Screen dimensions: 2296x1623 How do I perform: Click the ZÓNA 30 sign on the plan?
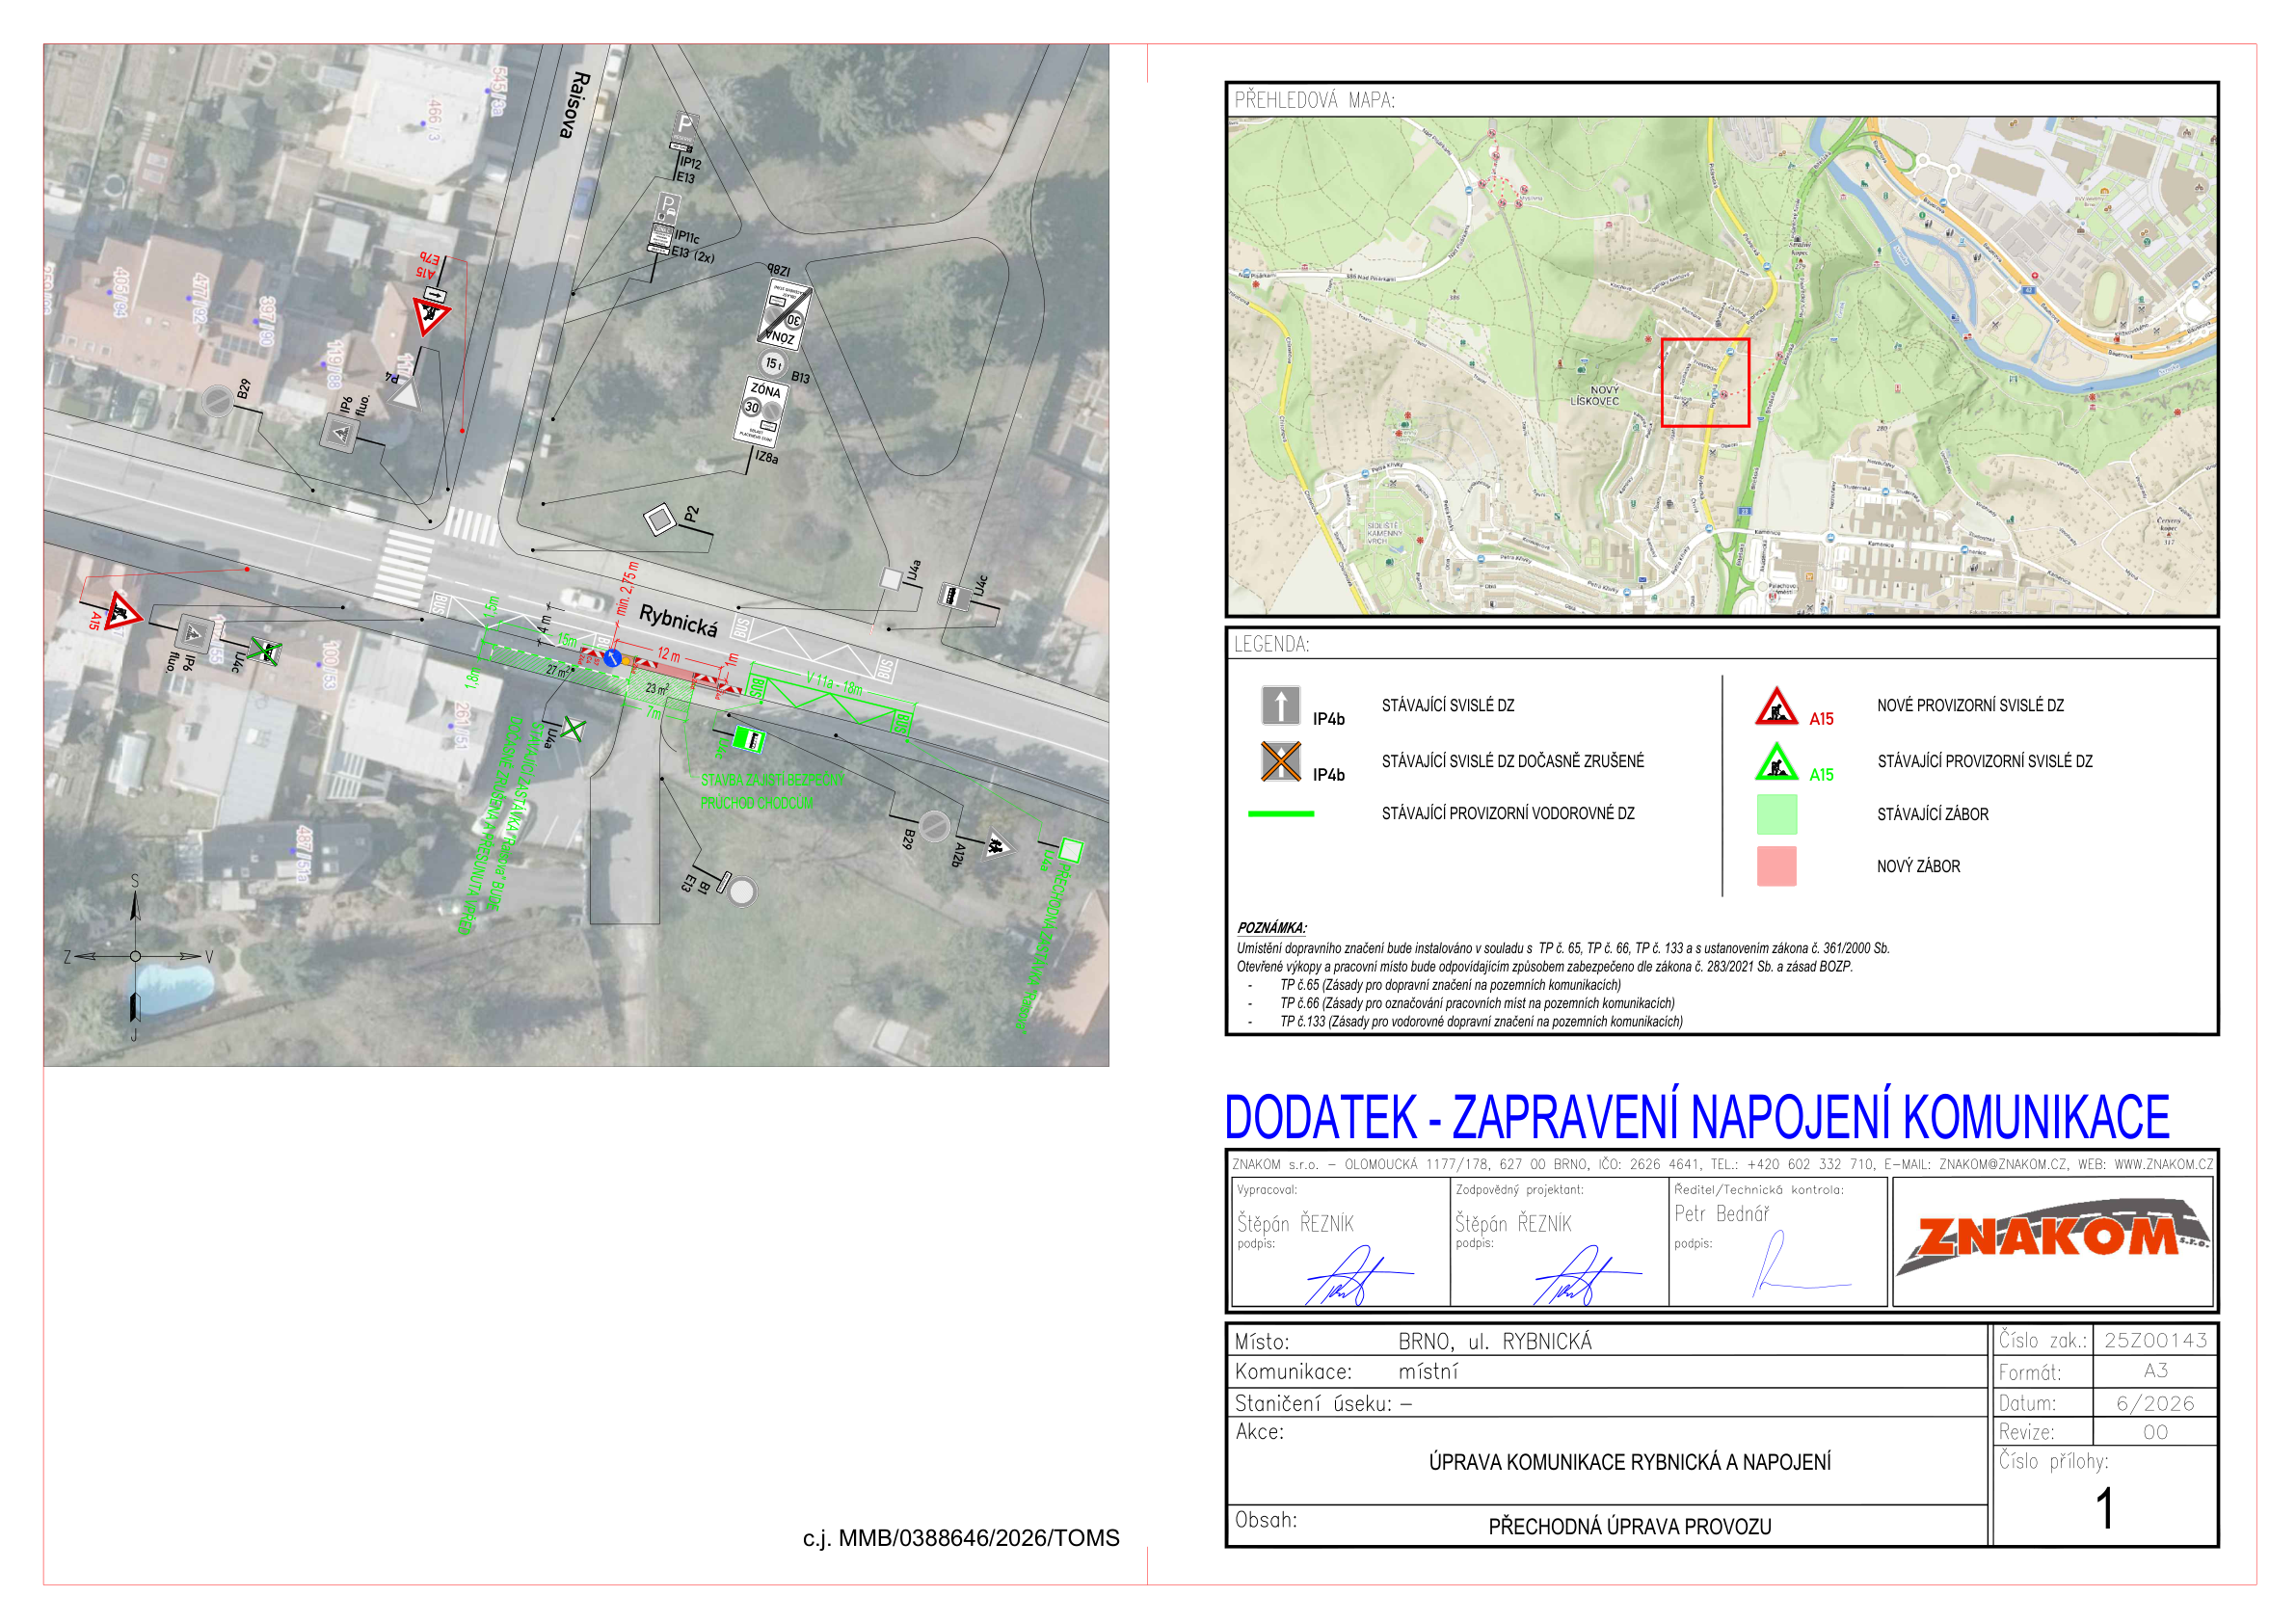tap(763, 410)
